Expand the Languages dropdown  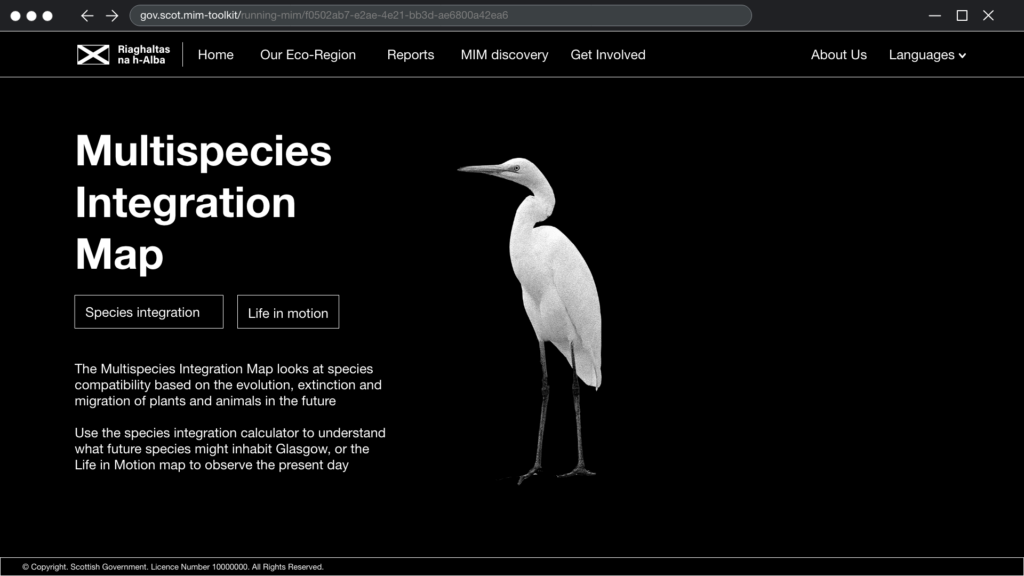click(927, 55)
